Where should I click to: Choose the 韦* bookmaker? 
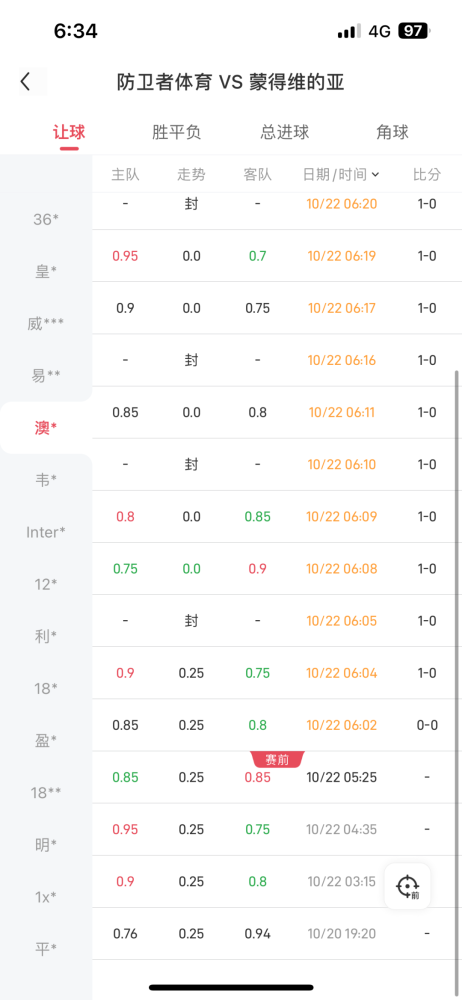(x=46, y=480)
